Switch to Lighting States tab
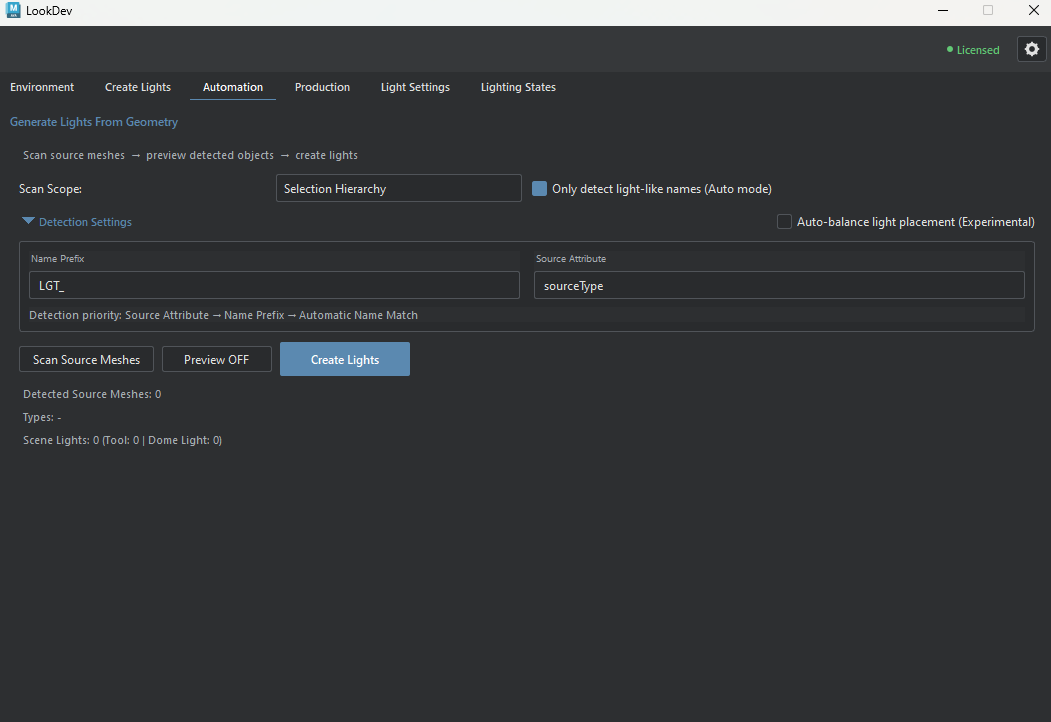The image size is (1051, 722). pos(518,87)
